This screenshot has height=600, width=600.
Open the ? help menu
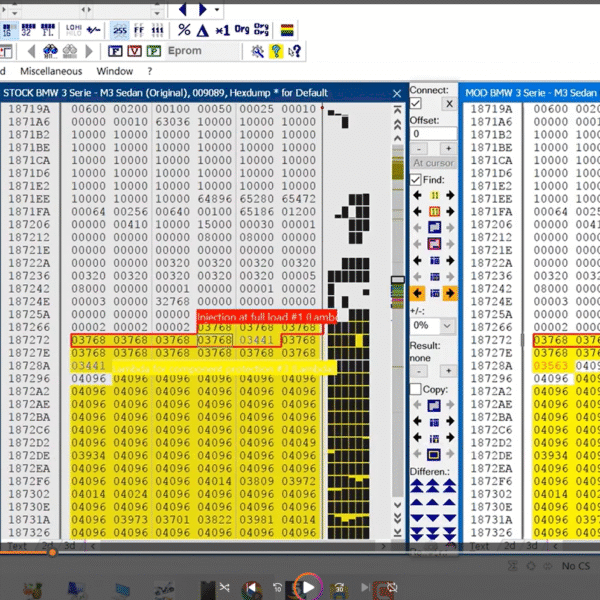150,71
